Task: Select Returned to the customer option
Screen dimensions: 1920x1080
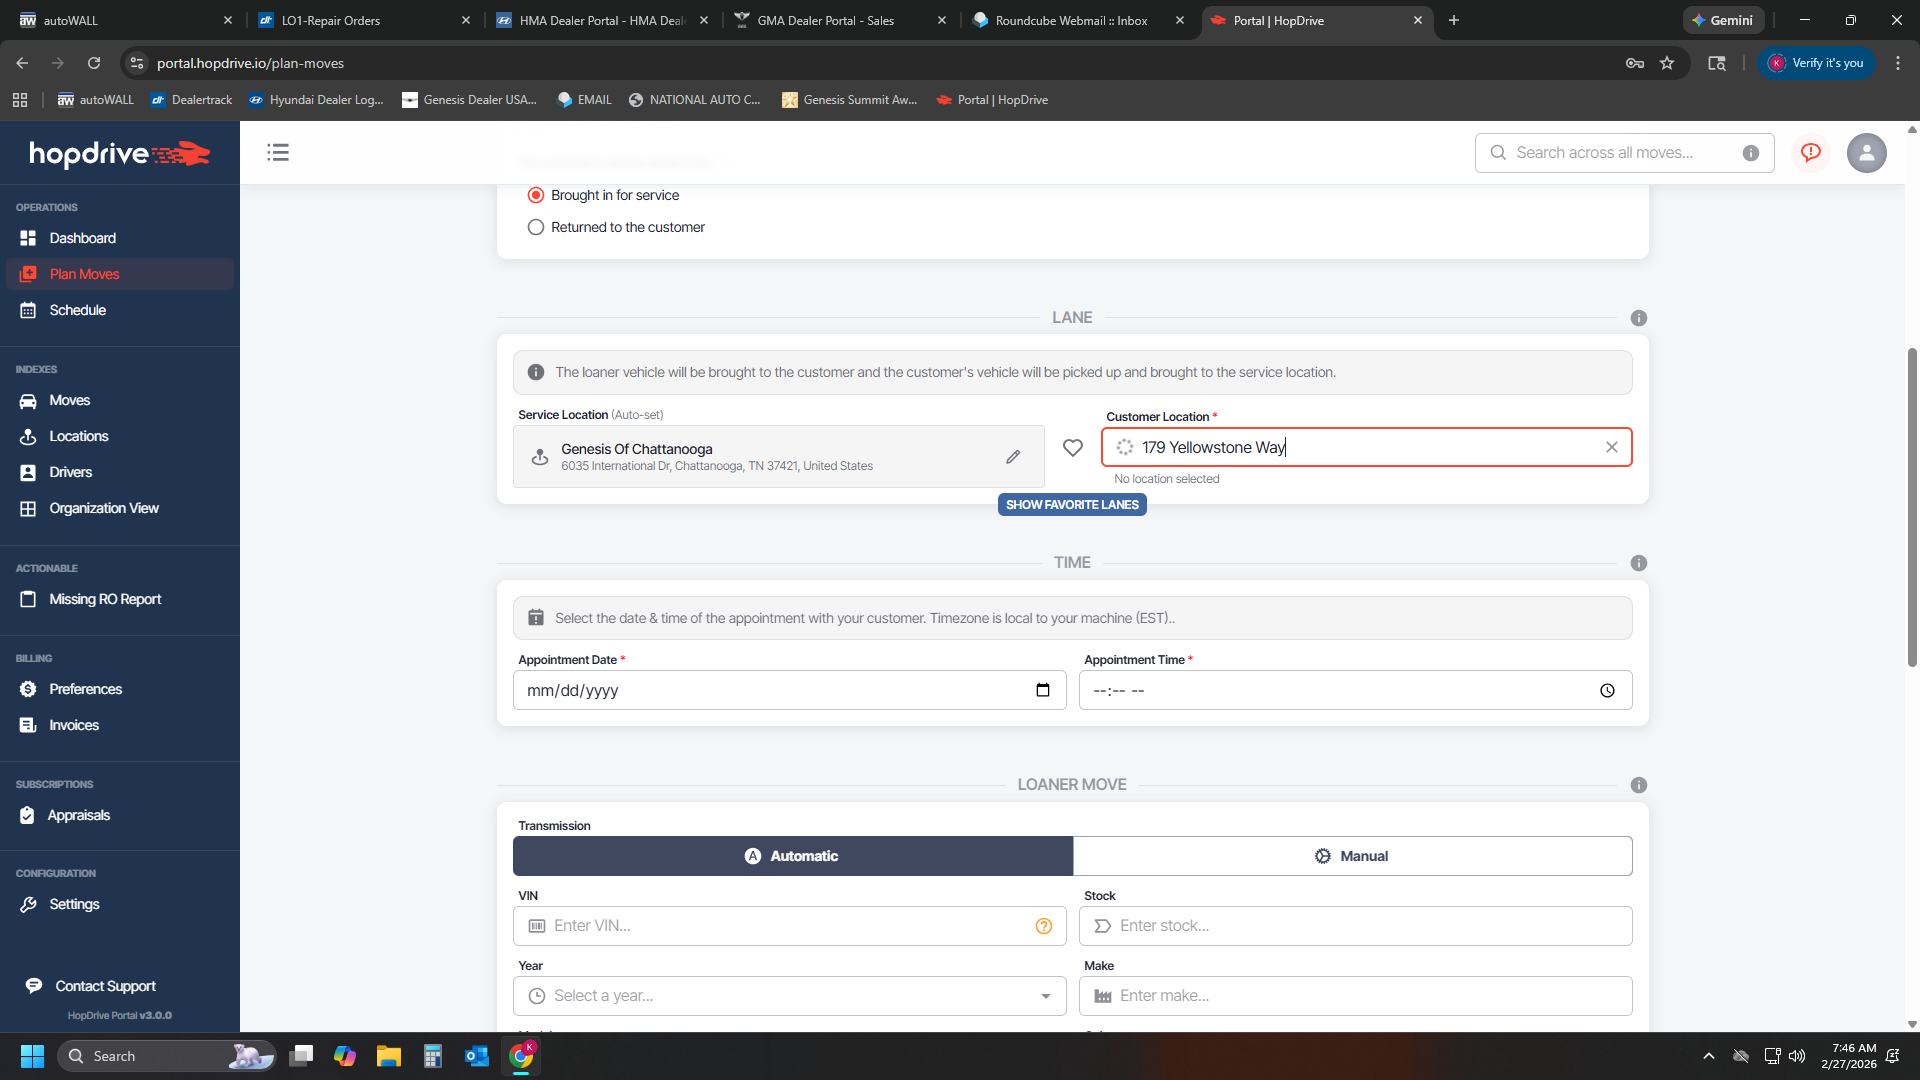Action: point(536,227)
